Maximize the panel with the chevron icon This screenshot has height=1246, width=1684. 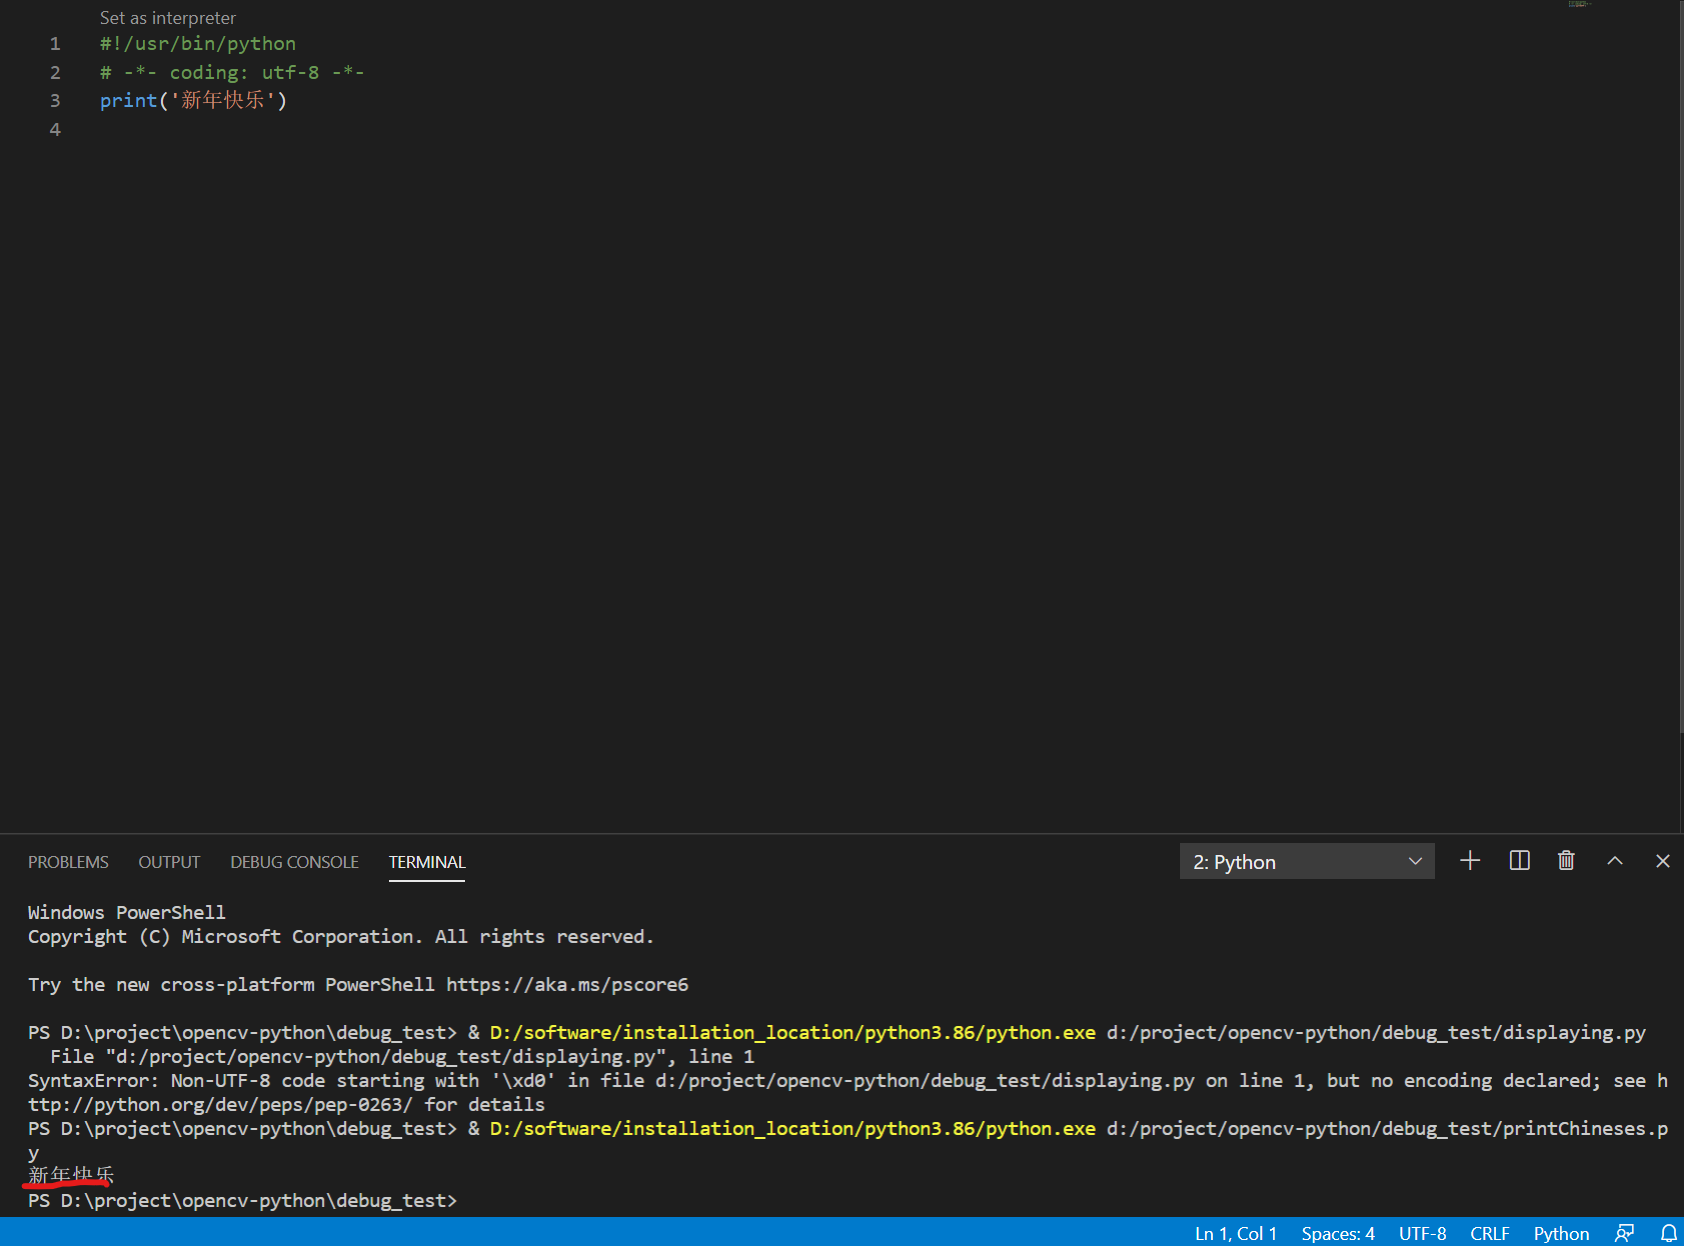coord(1615,860)
